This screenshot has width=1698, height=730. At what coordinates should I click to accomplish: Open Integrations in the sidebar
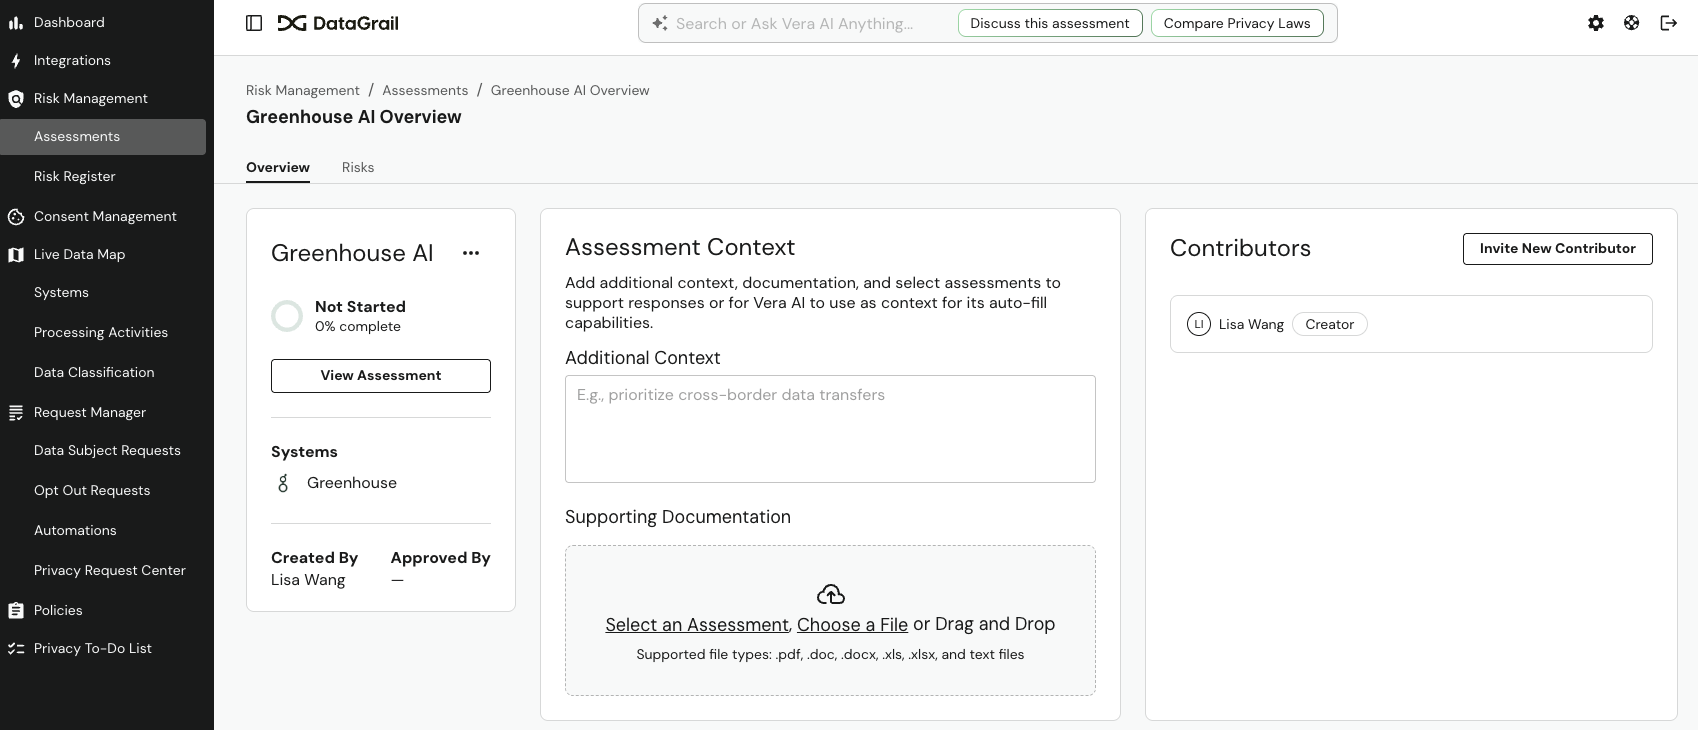(72, 60)
